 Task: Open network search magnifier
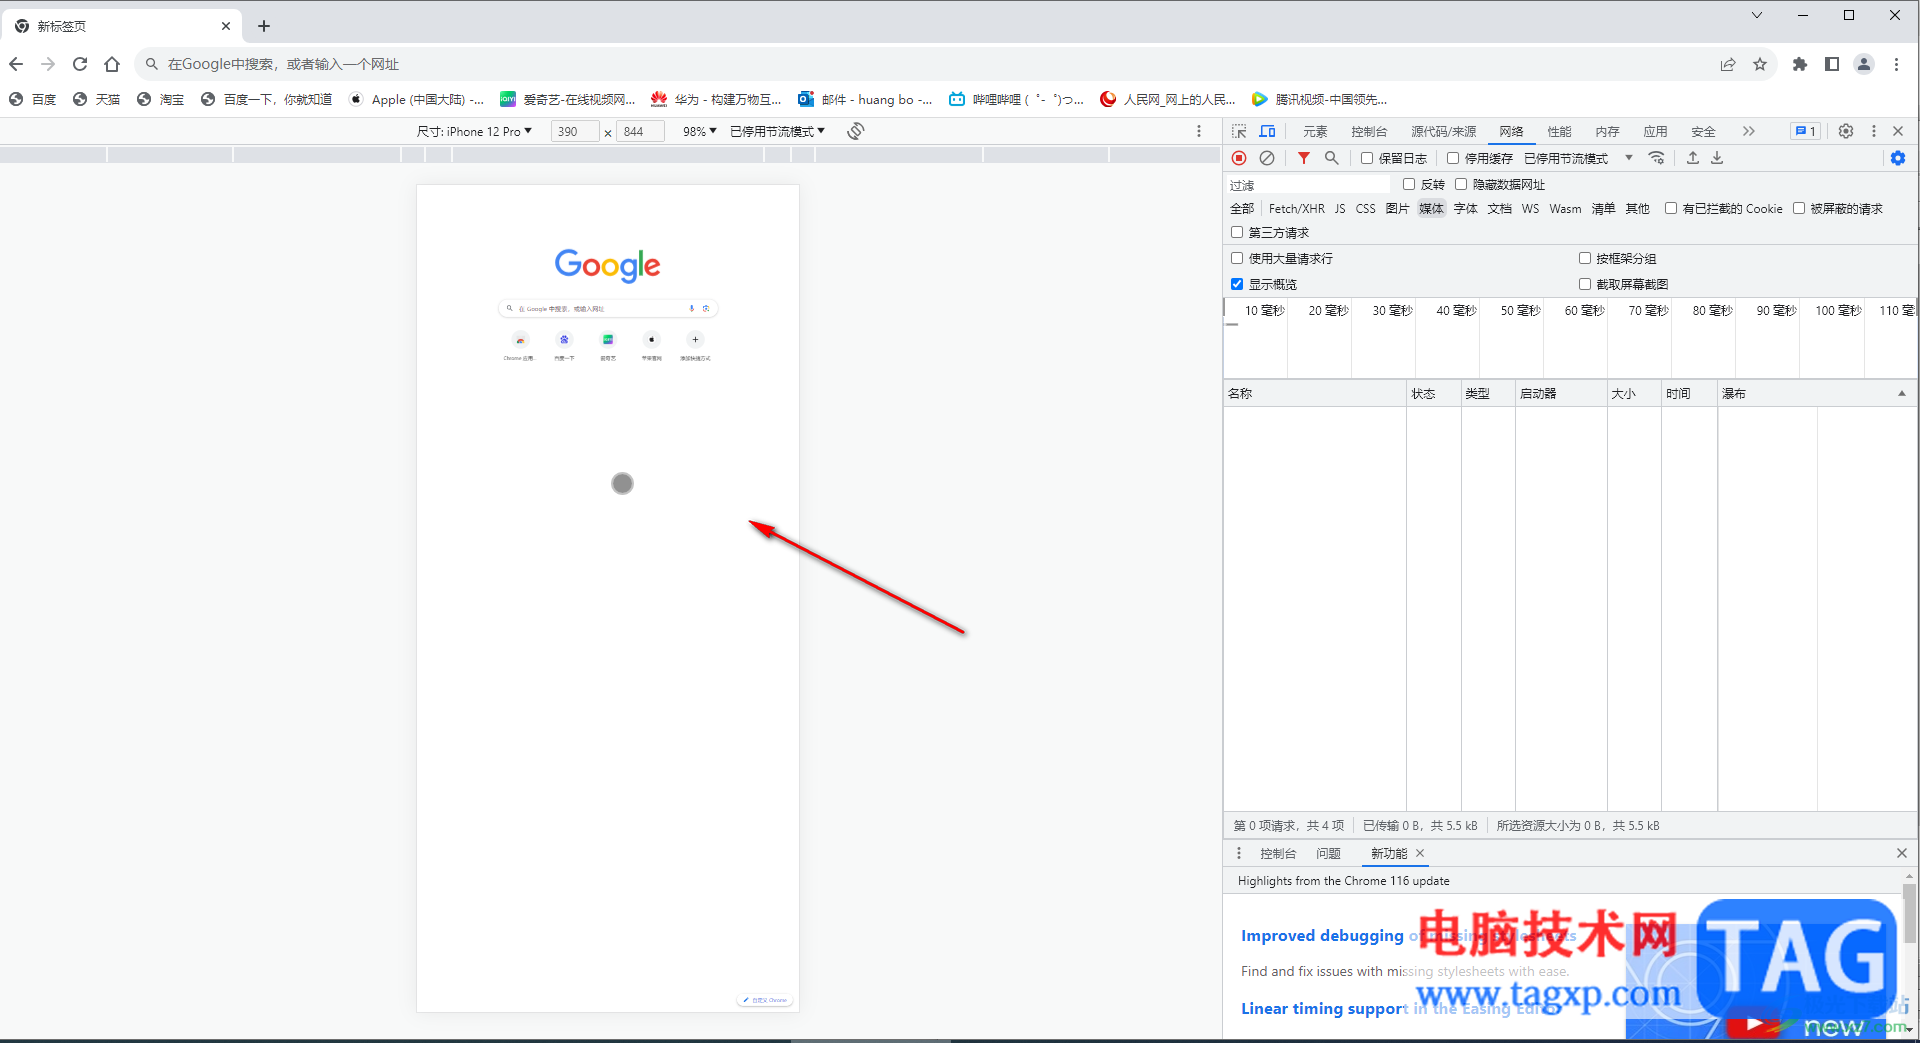tap(1332, 158)
